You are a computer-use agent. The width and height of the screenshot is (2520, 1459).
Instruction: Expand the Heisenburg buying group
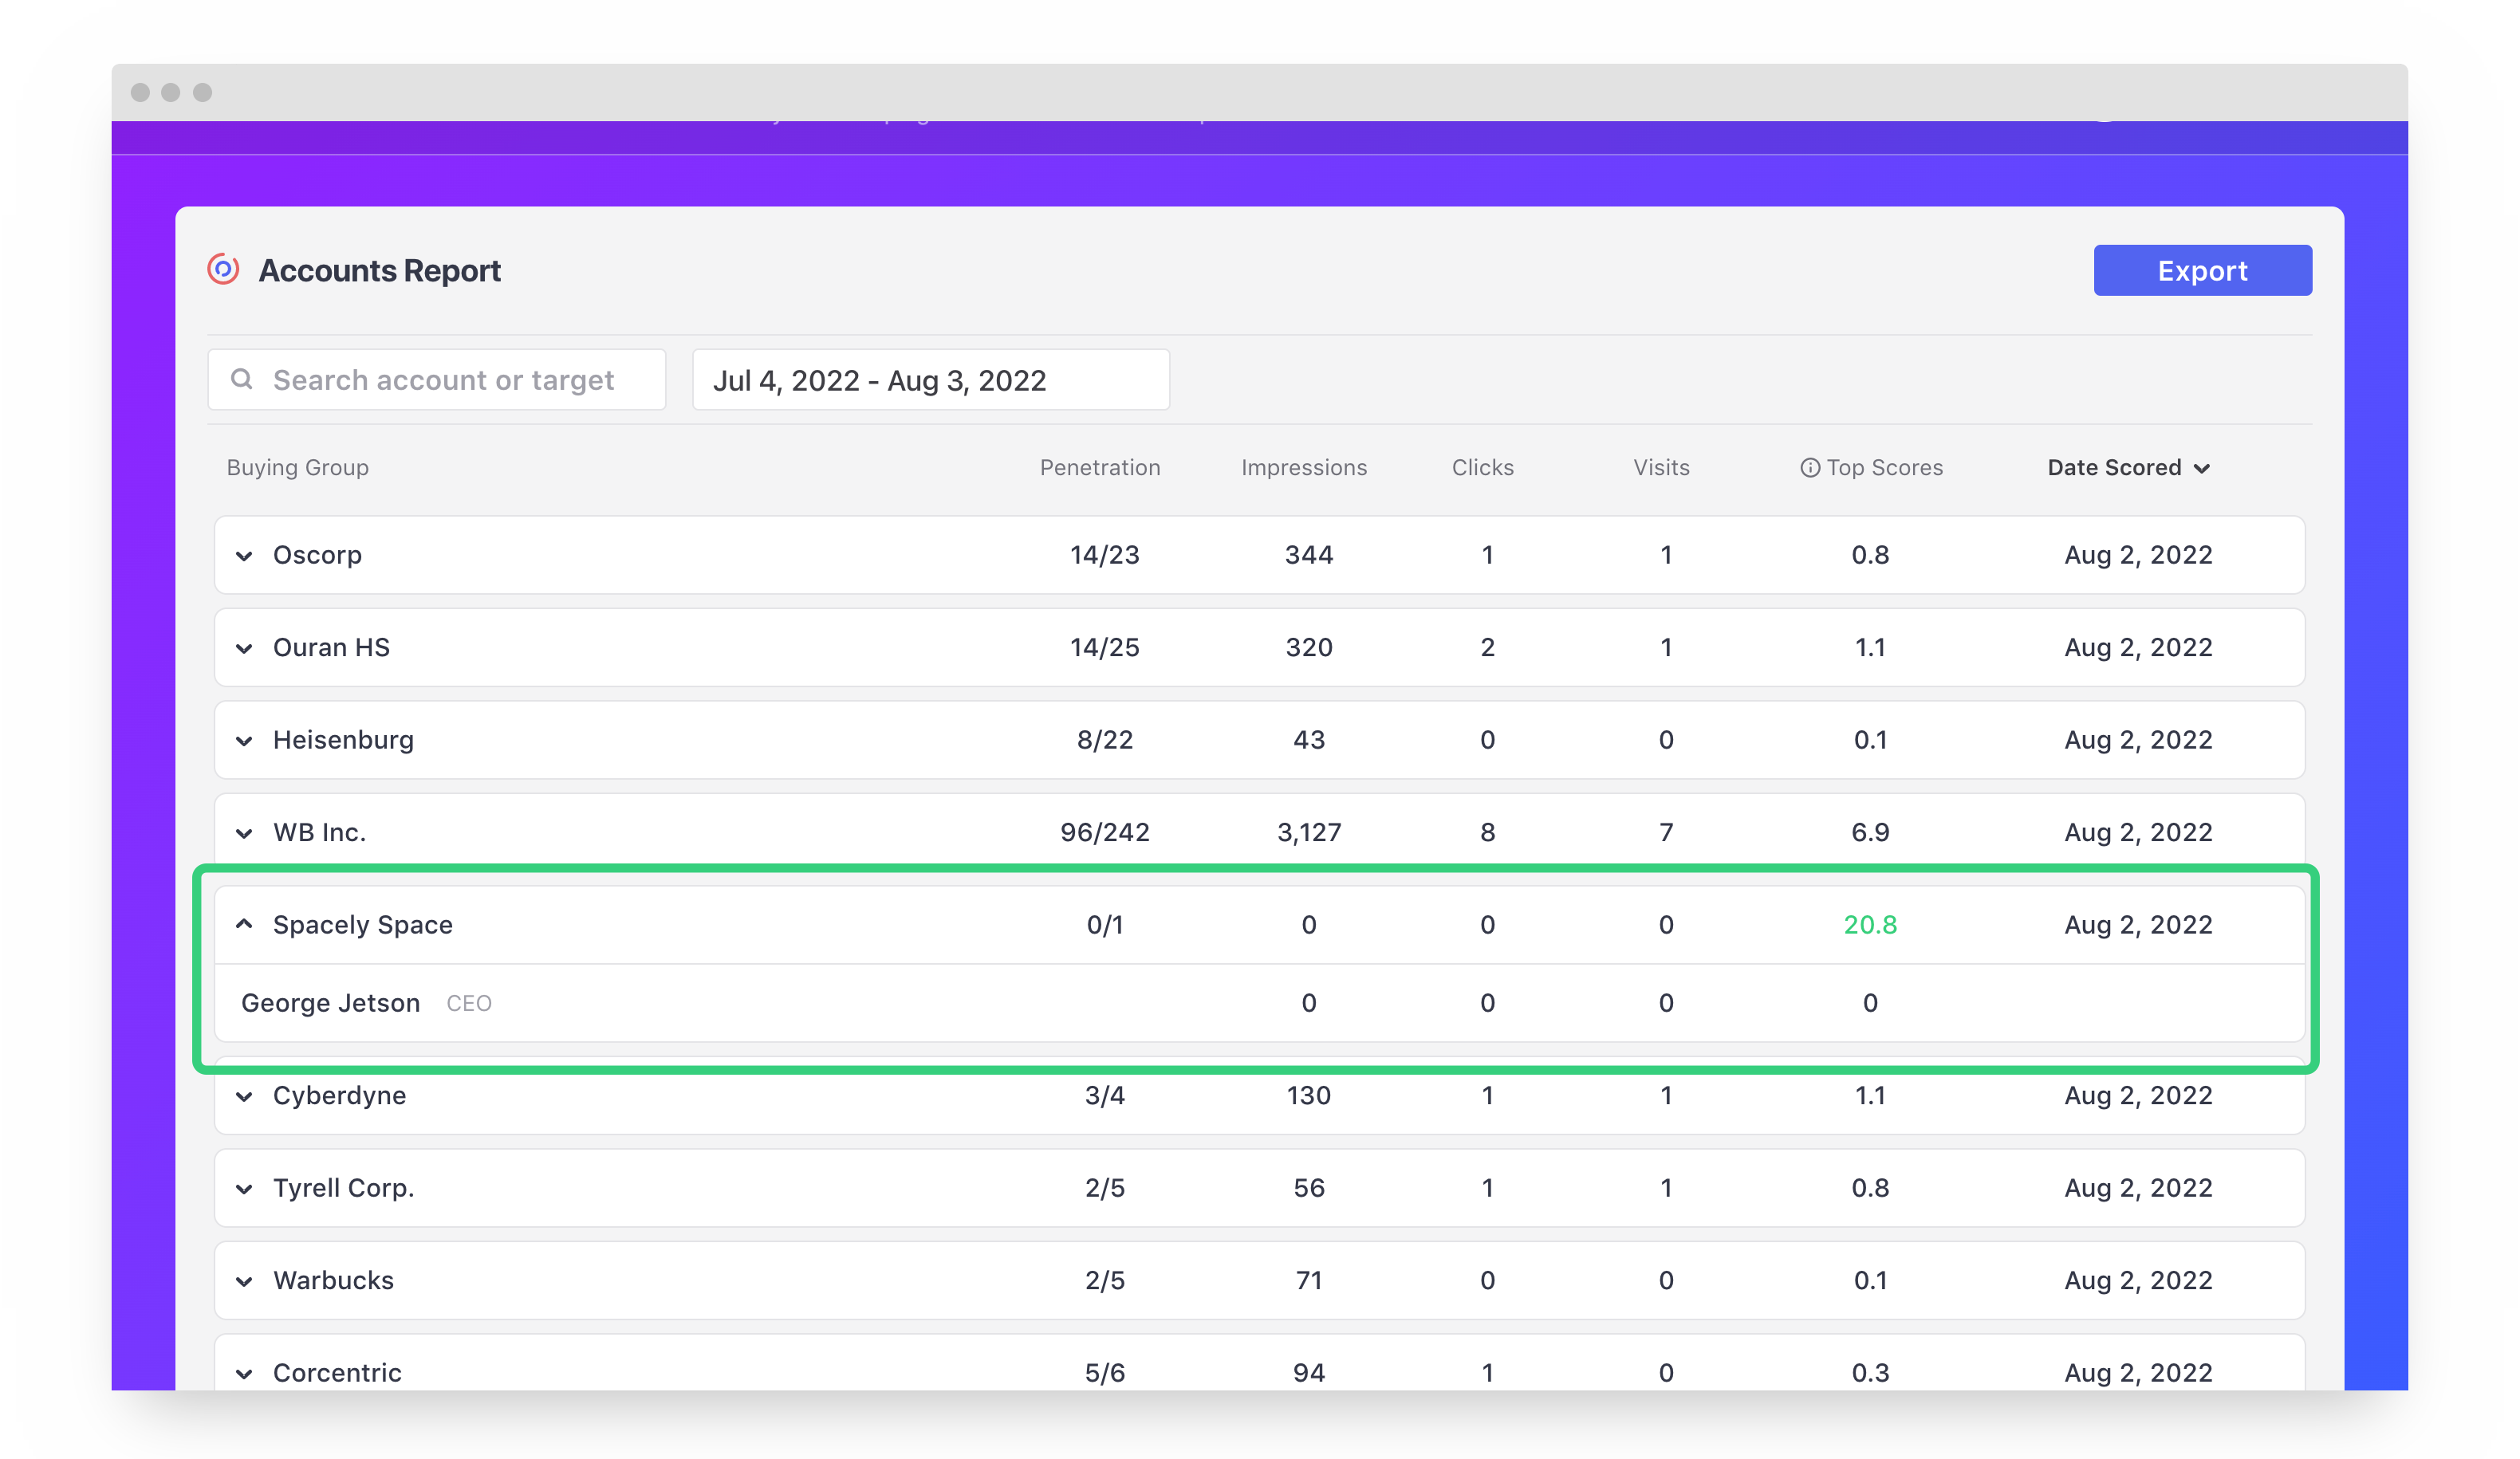click(x=244, y=741)
